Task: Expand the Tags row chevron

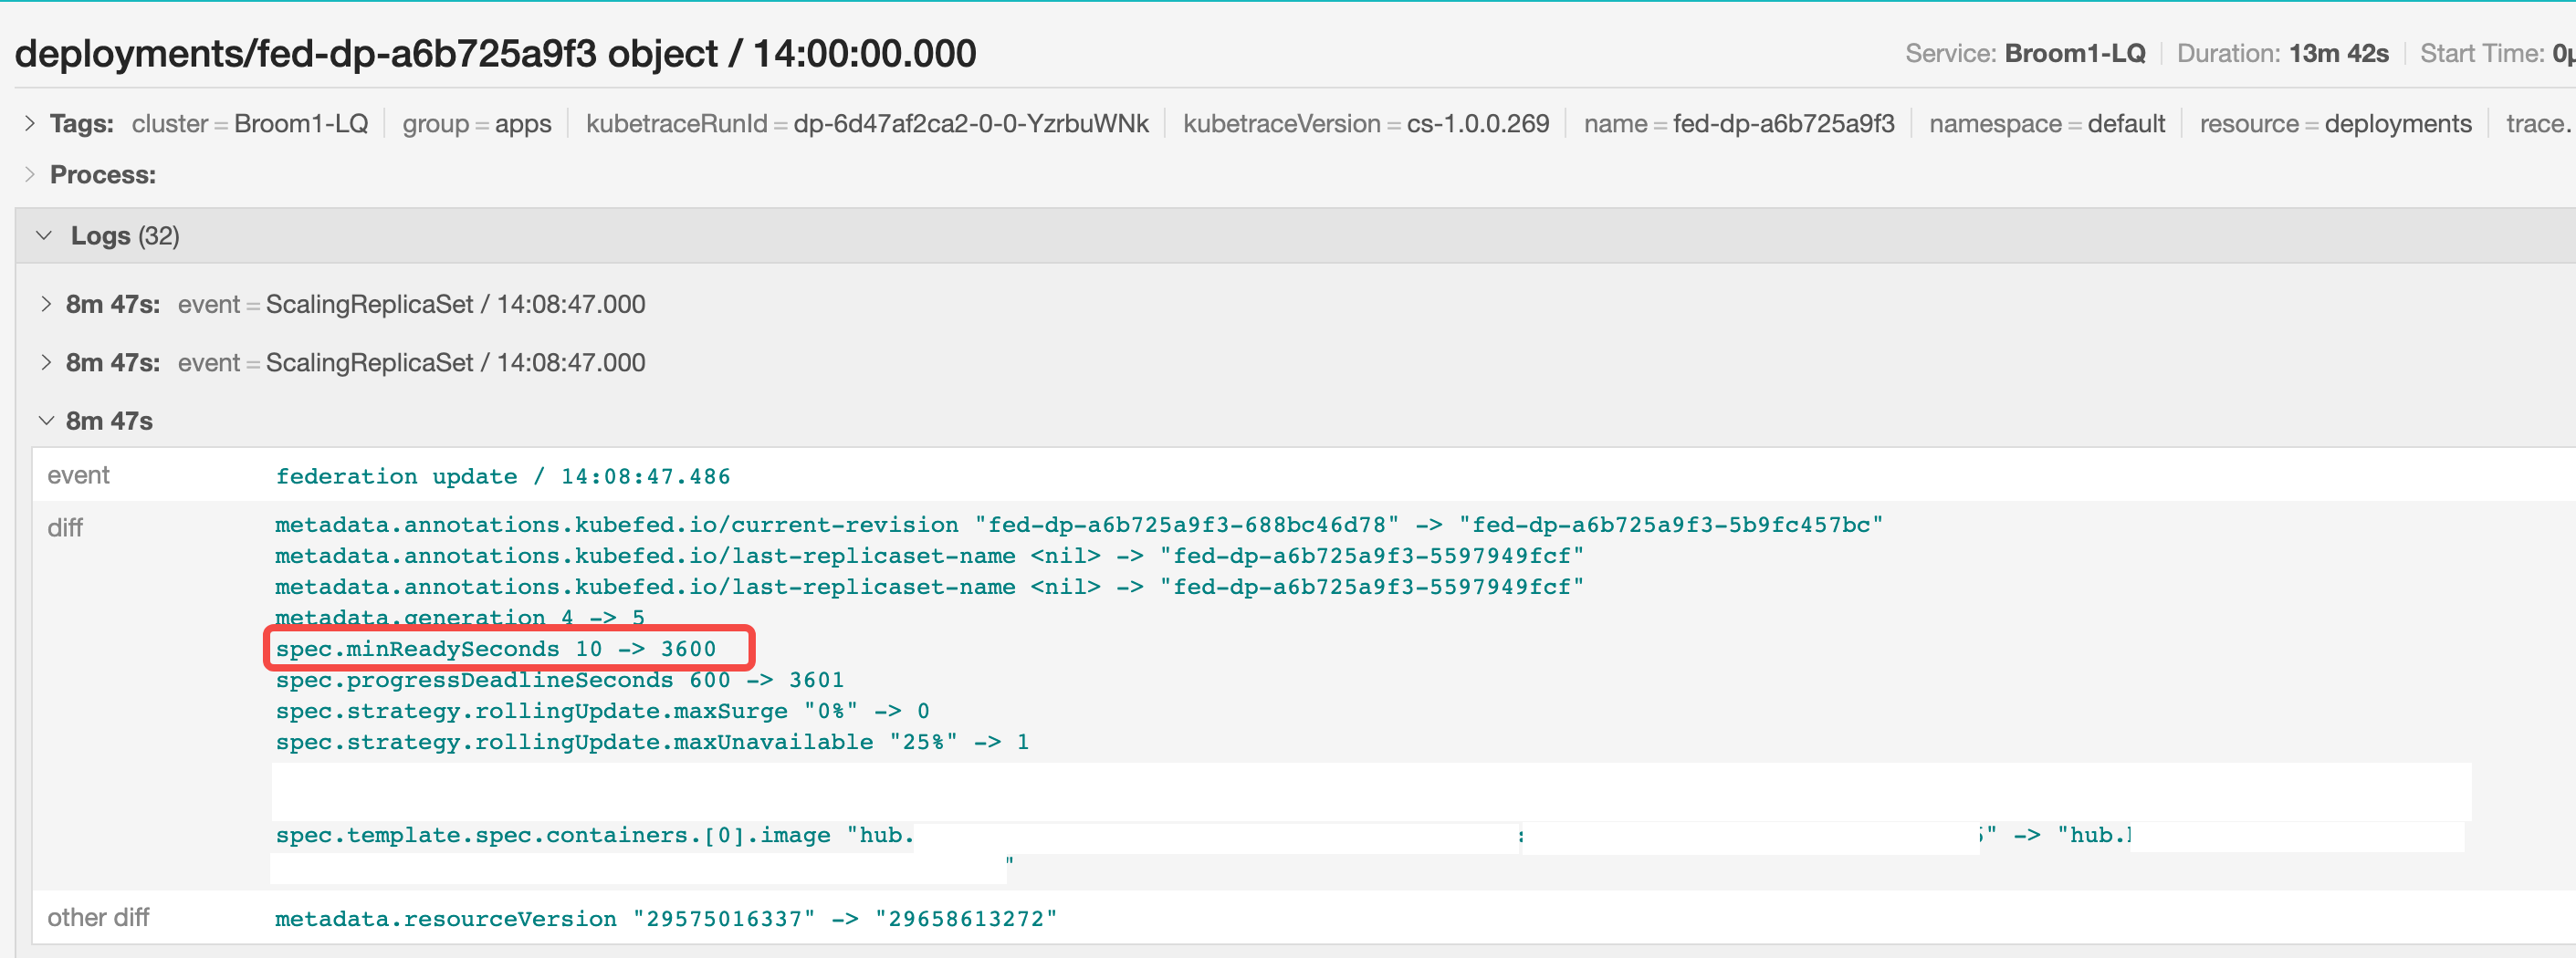Action: (x=30, y=123)
